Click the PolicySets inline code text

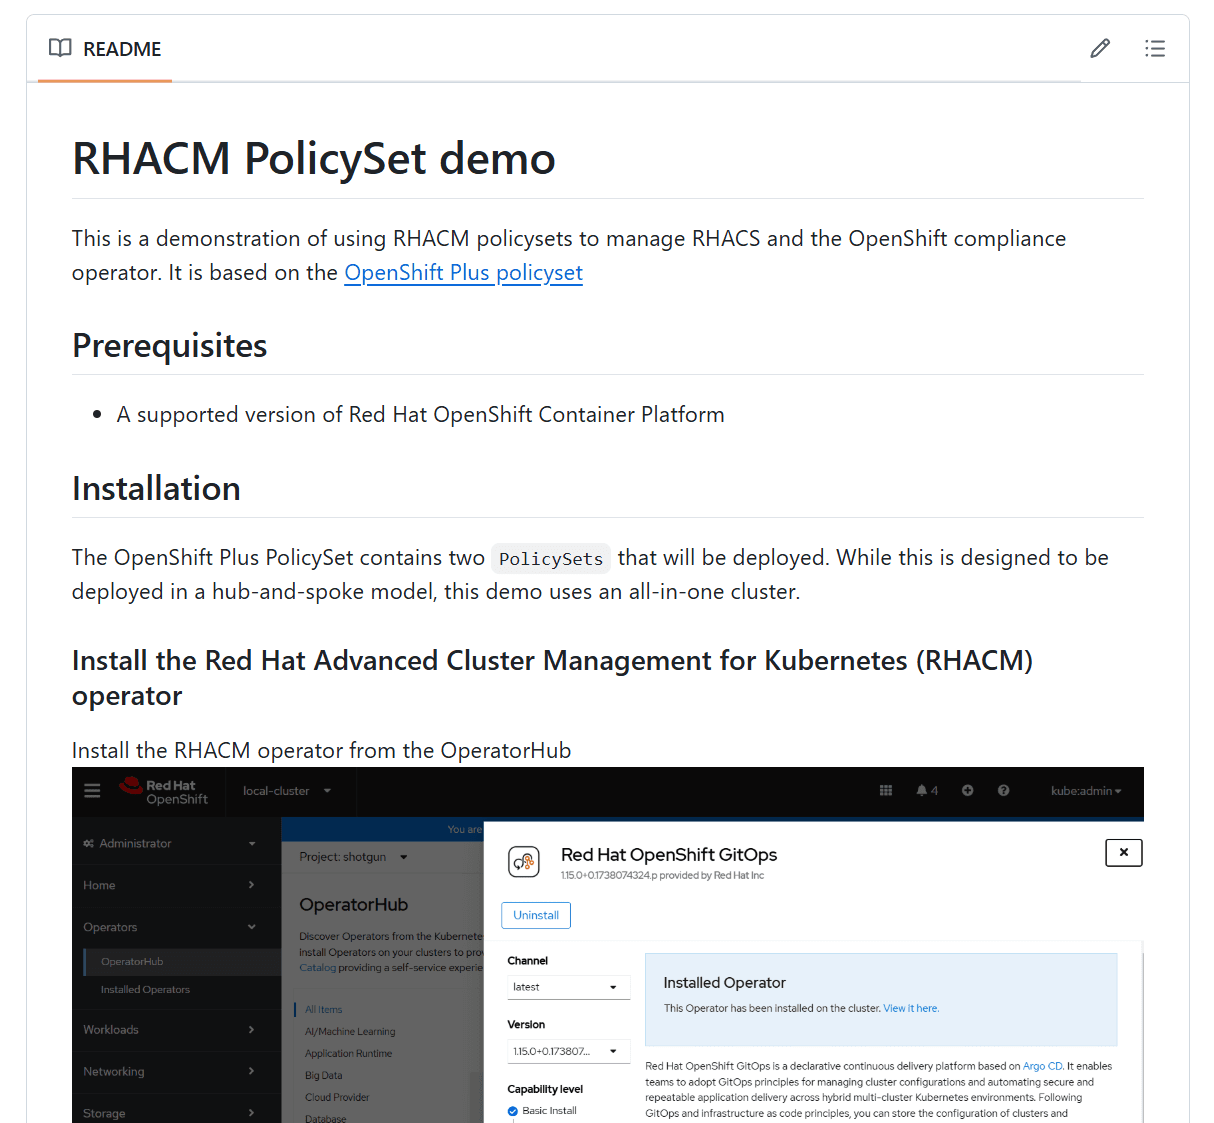(x=551, y=558)
